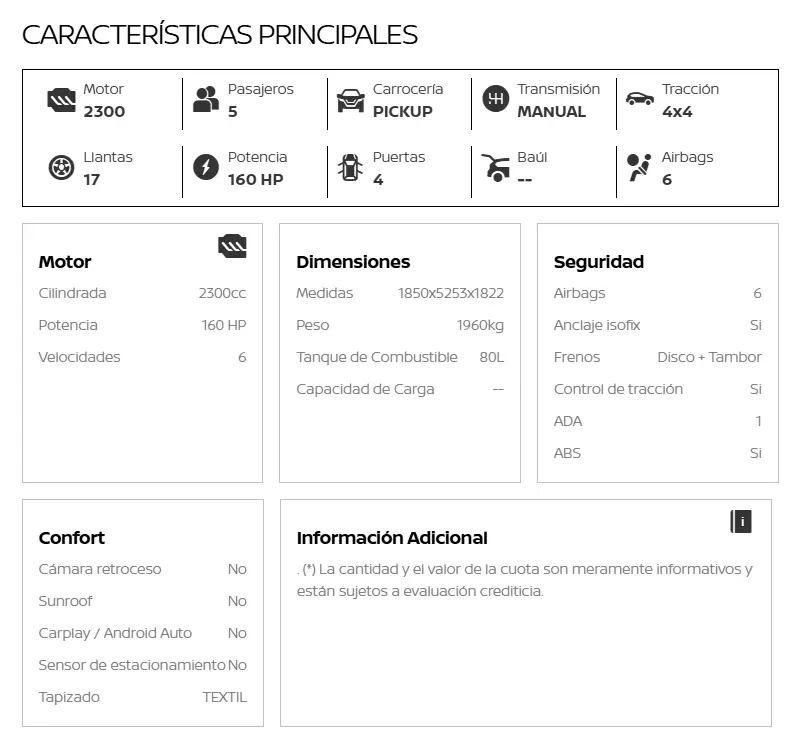The image size is (799, 733).
Task: Click the car icon beside Tracción 4x4
Action: 640,99
